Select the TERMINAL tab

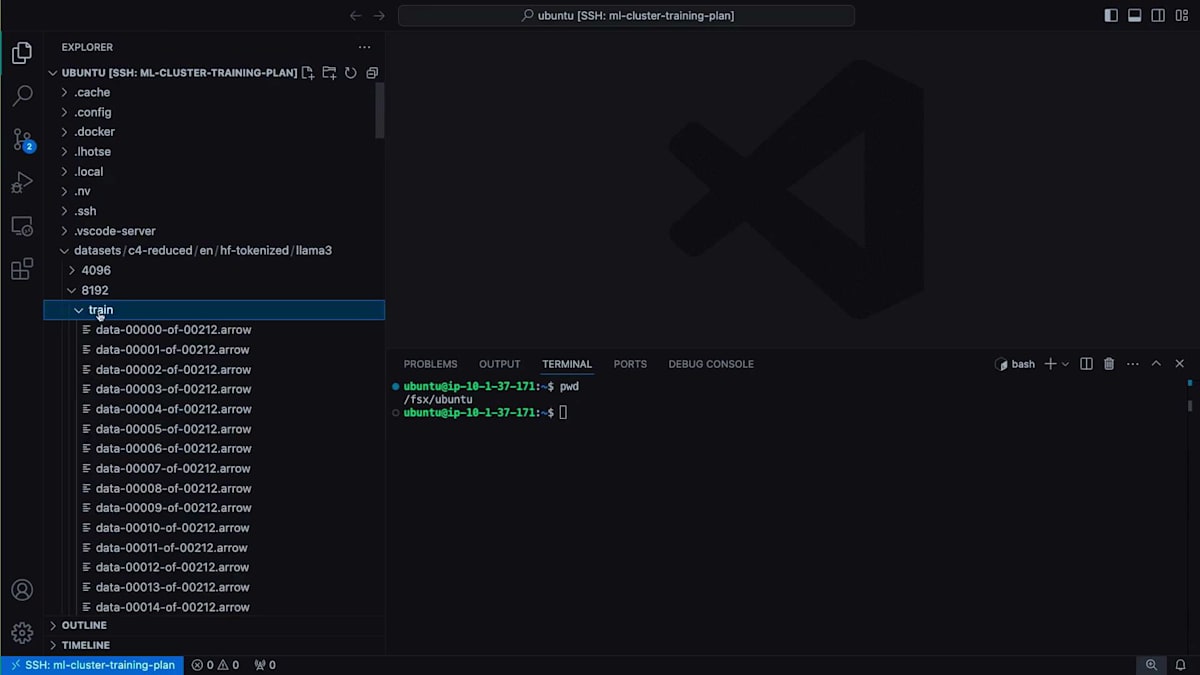567,364
